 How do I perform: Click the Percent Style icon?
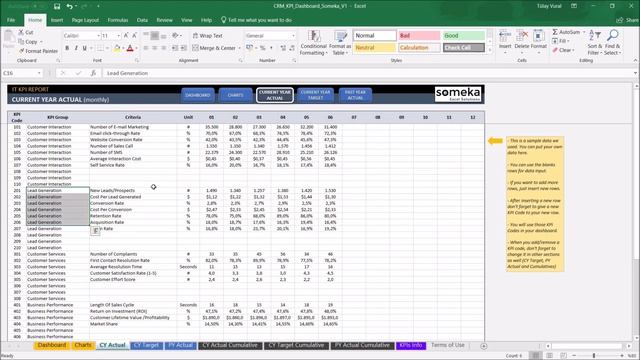pos(262,48)
